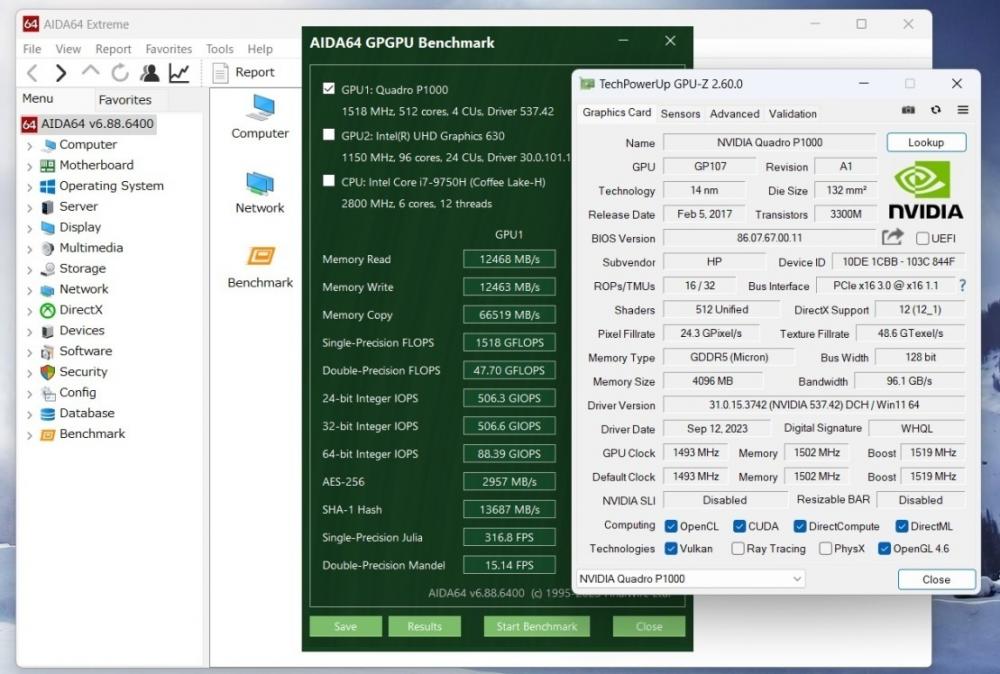Select the Database tree item
This screenshot has height=674, width=1000.
pos(77,413)
